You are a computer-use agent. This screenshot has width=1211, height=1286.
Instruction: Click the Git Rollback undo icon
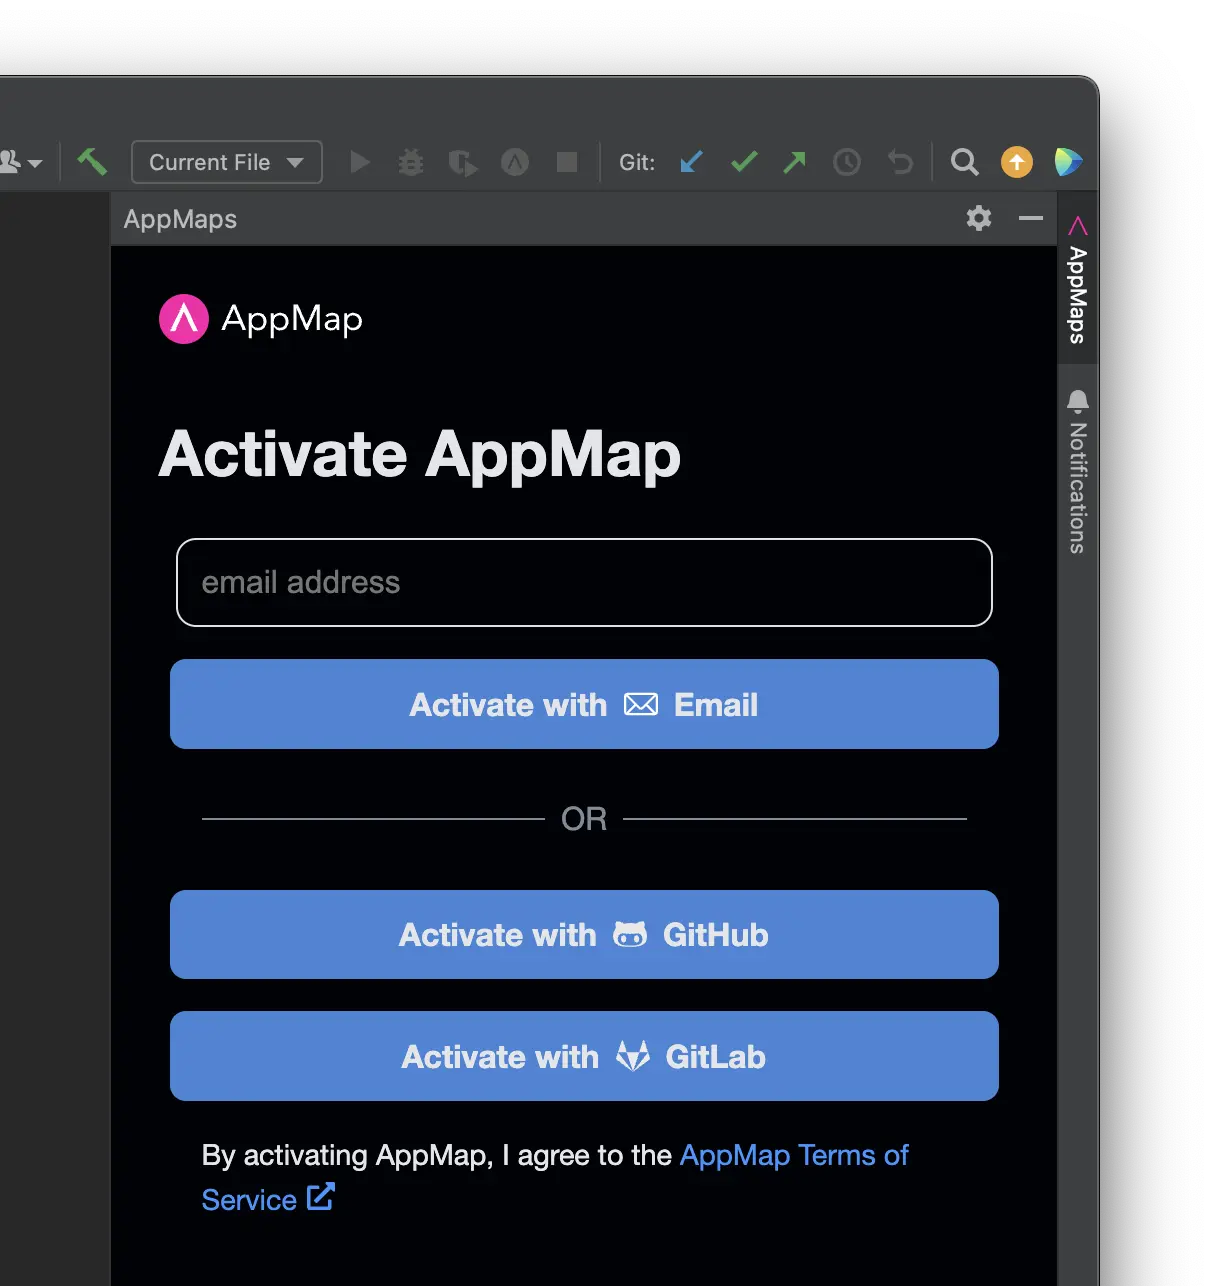pyautogui.click(x=900, y=162)
